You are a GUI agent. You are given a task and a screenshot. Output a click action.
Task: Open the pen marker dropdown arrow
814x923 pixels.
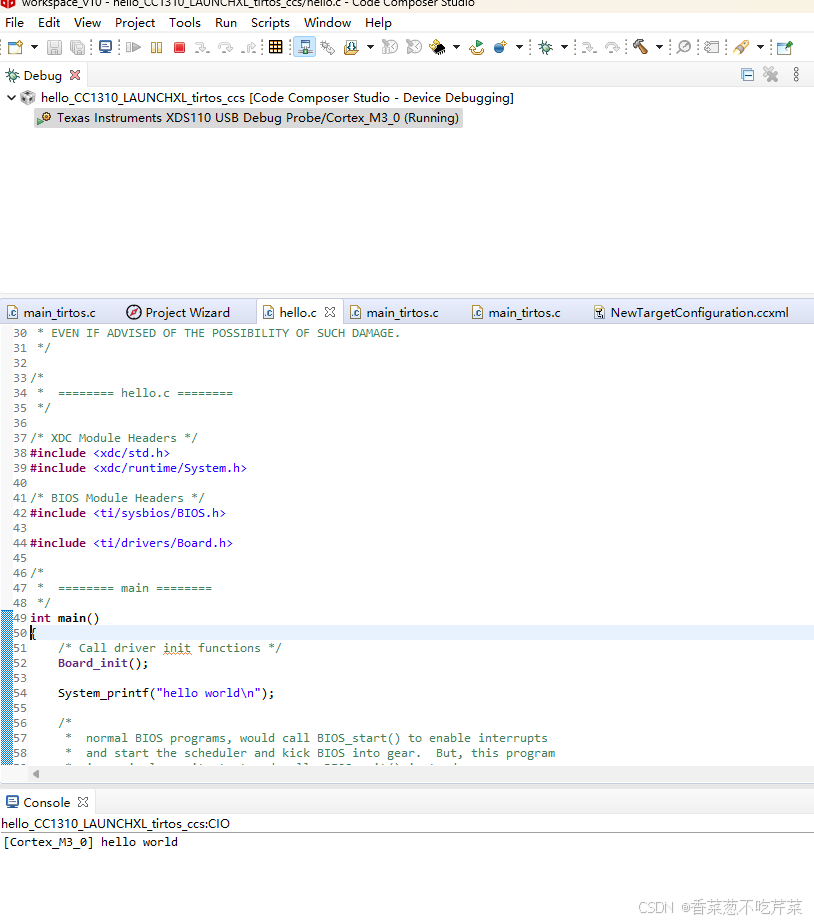[760, 47]
